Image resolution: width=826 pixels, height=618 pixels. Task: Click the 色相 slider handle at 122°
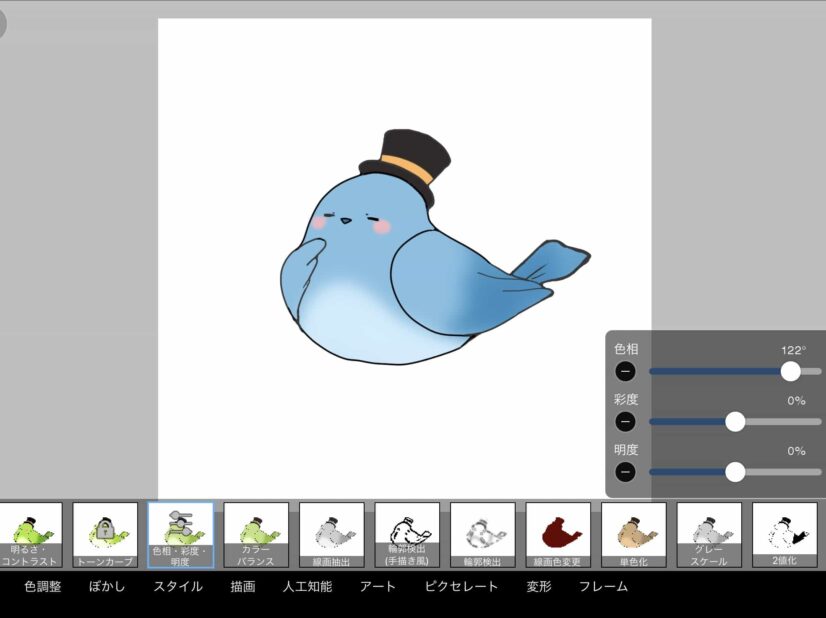click(790, 371)
